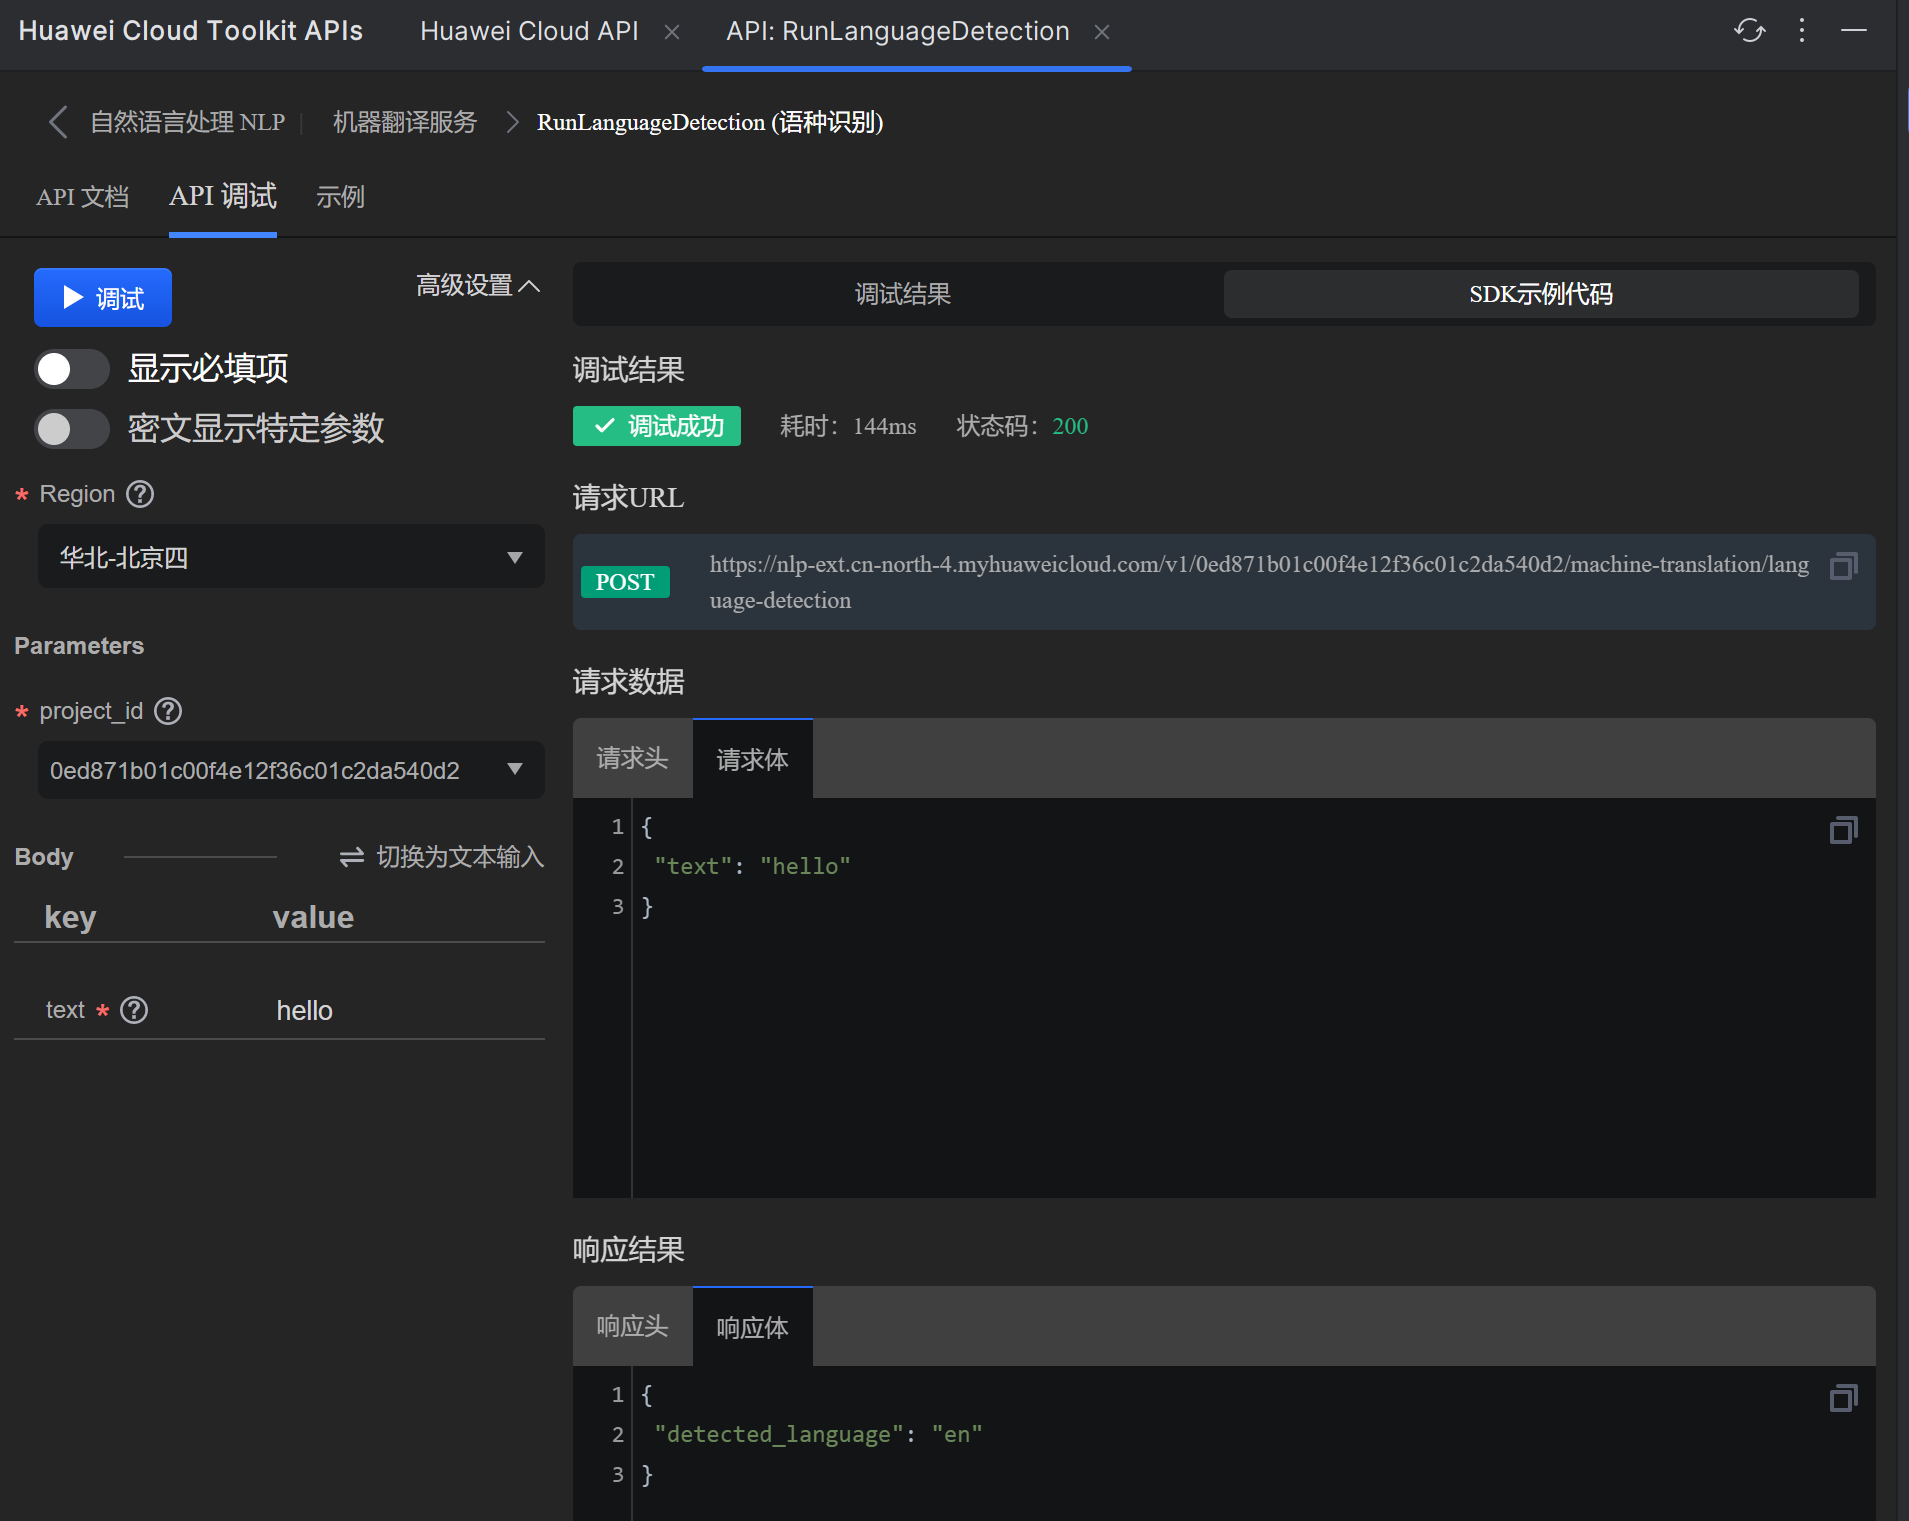The width and height of the screenshot is (1909, 1521).
Task: Open the three-dot options menu
Action: tap(1802, 31)
